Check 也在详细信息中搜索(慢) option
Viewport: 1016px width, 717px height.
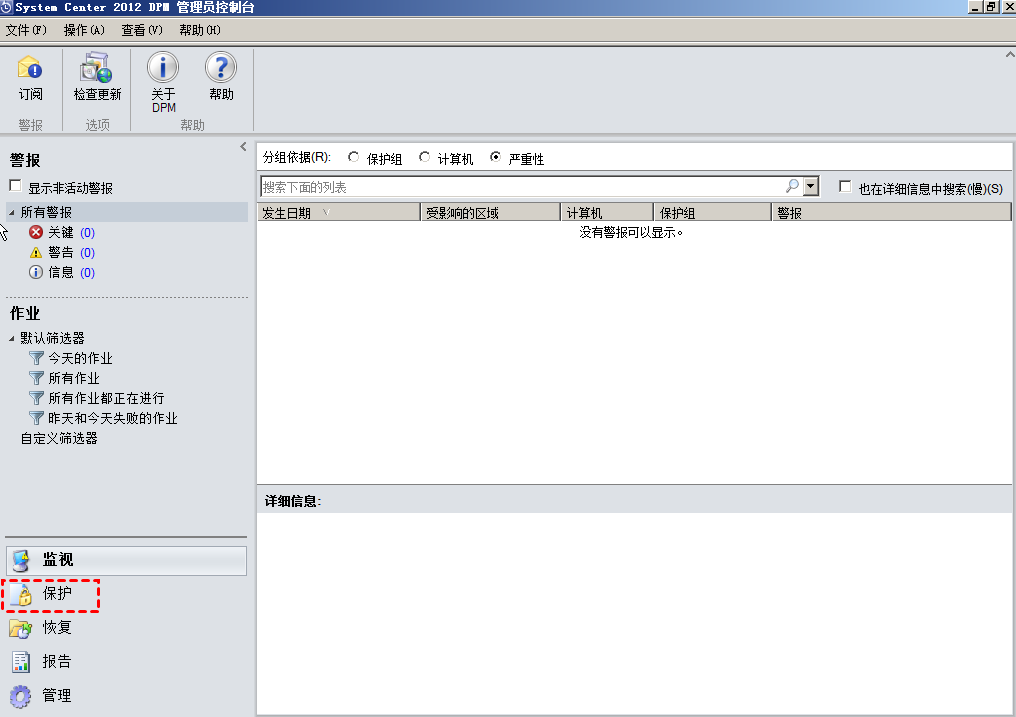(843, 187)
